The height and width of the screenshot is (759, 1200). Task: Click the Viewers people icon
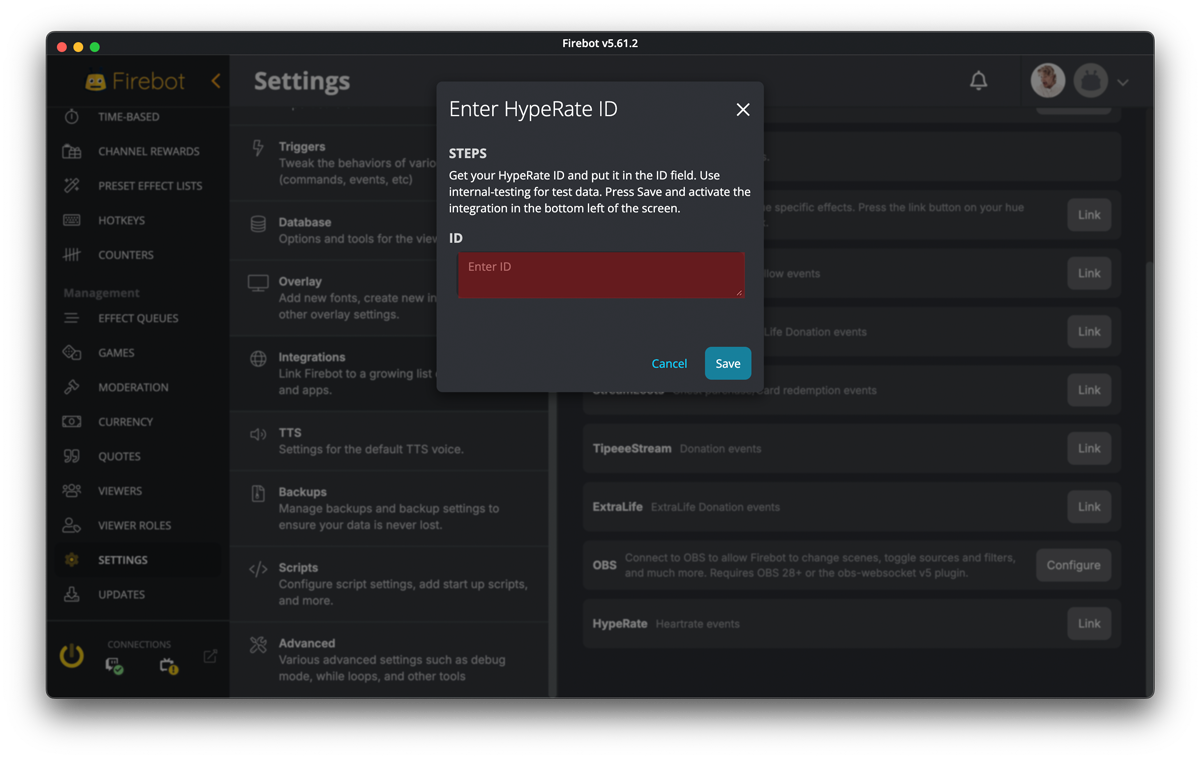click(72, 491)
